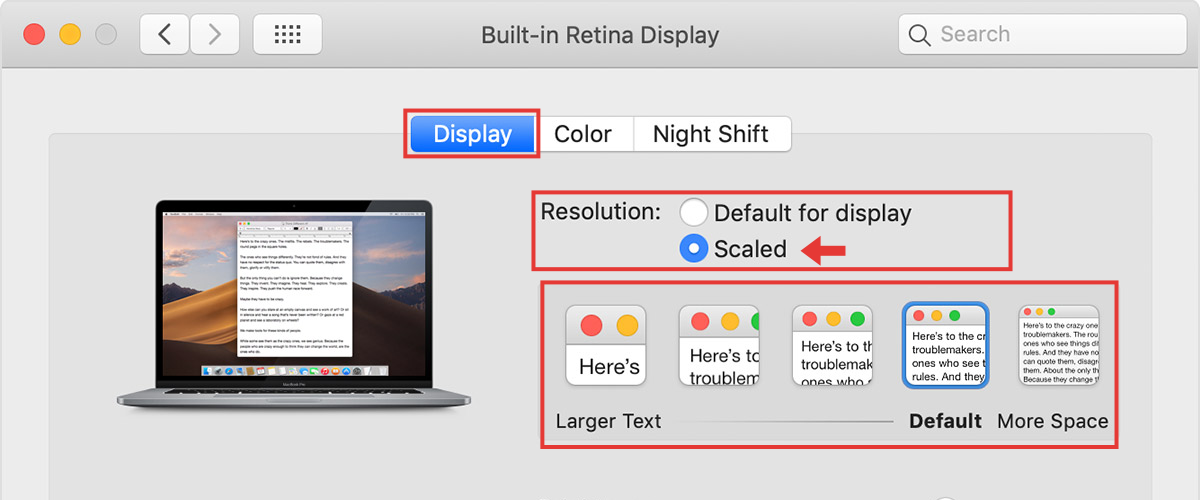
Task: Select the highlighted Default resolution thumbnail
Action: coord(946,345)
